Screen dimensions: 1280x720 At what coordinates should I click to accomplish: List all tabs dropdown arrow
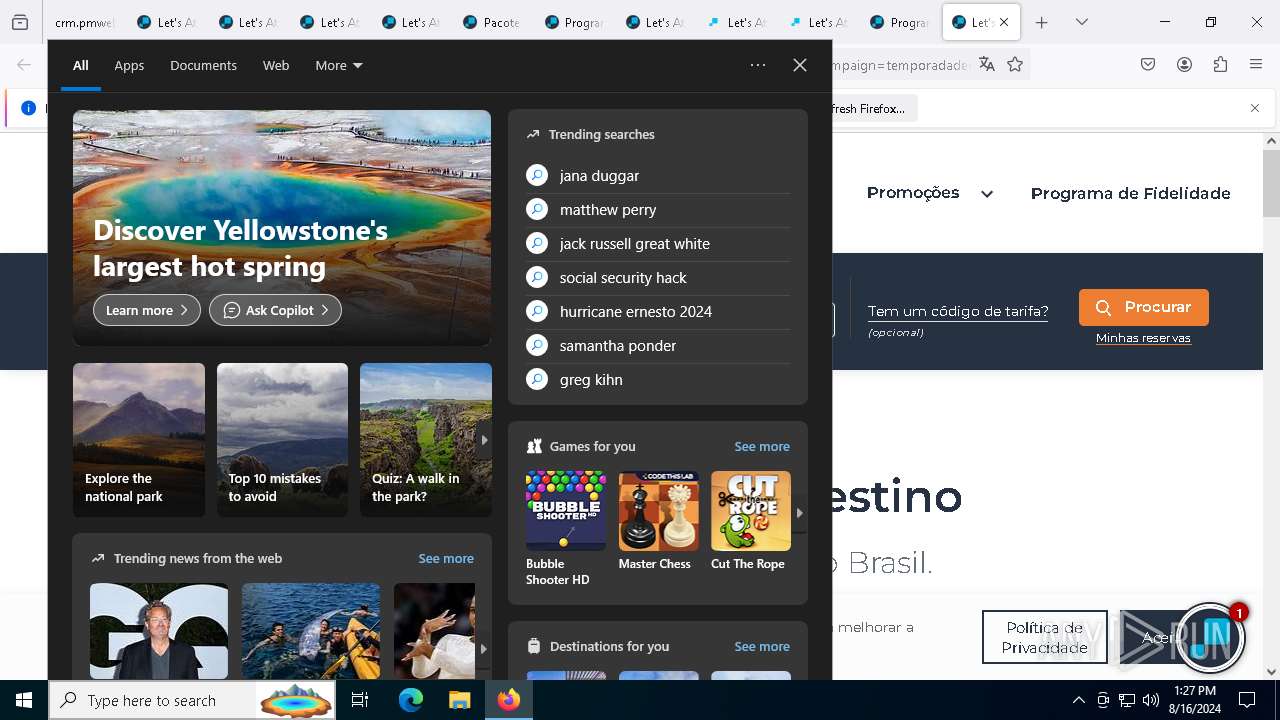tap(1081, 22)
